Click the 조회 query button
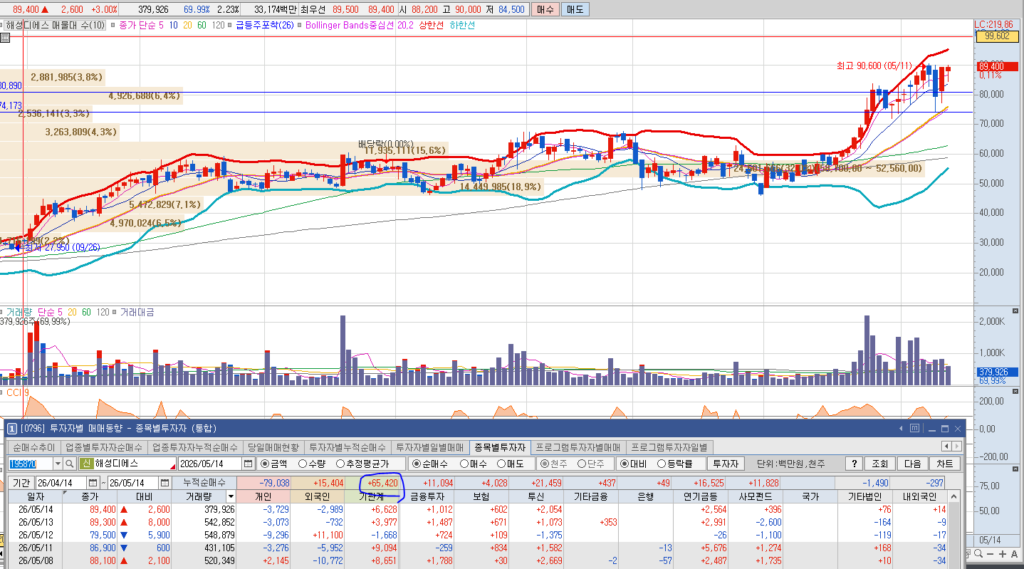This screenshot has height=569, width=1024. click(x=879, y=464)
